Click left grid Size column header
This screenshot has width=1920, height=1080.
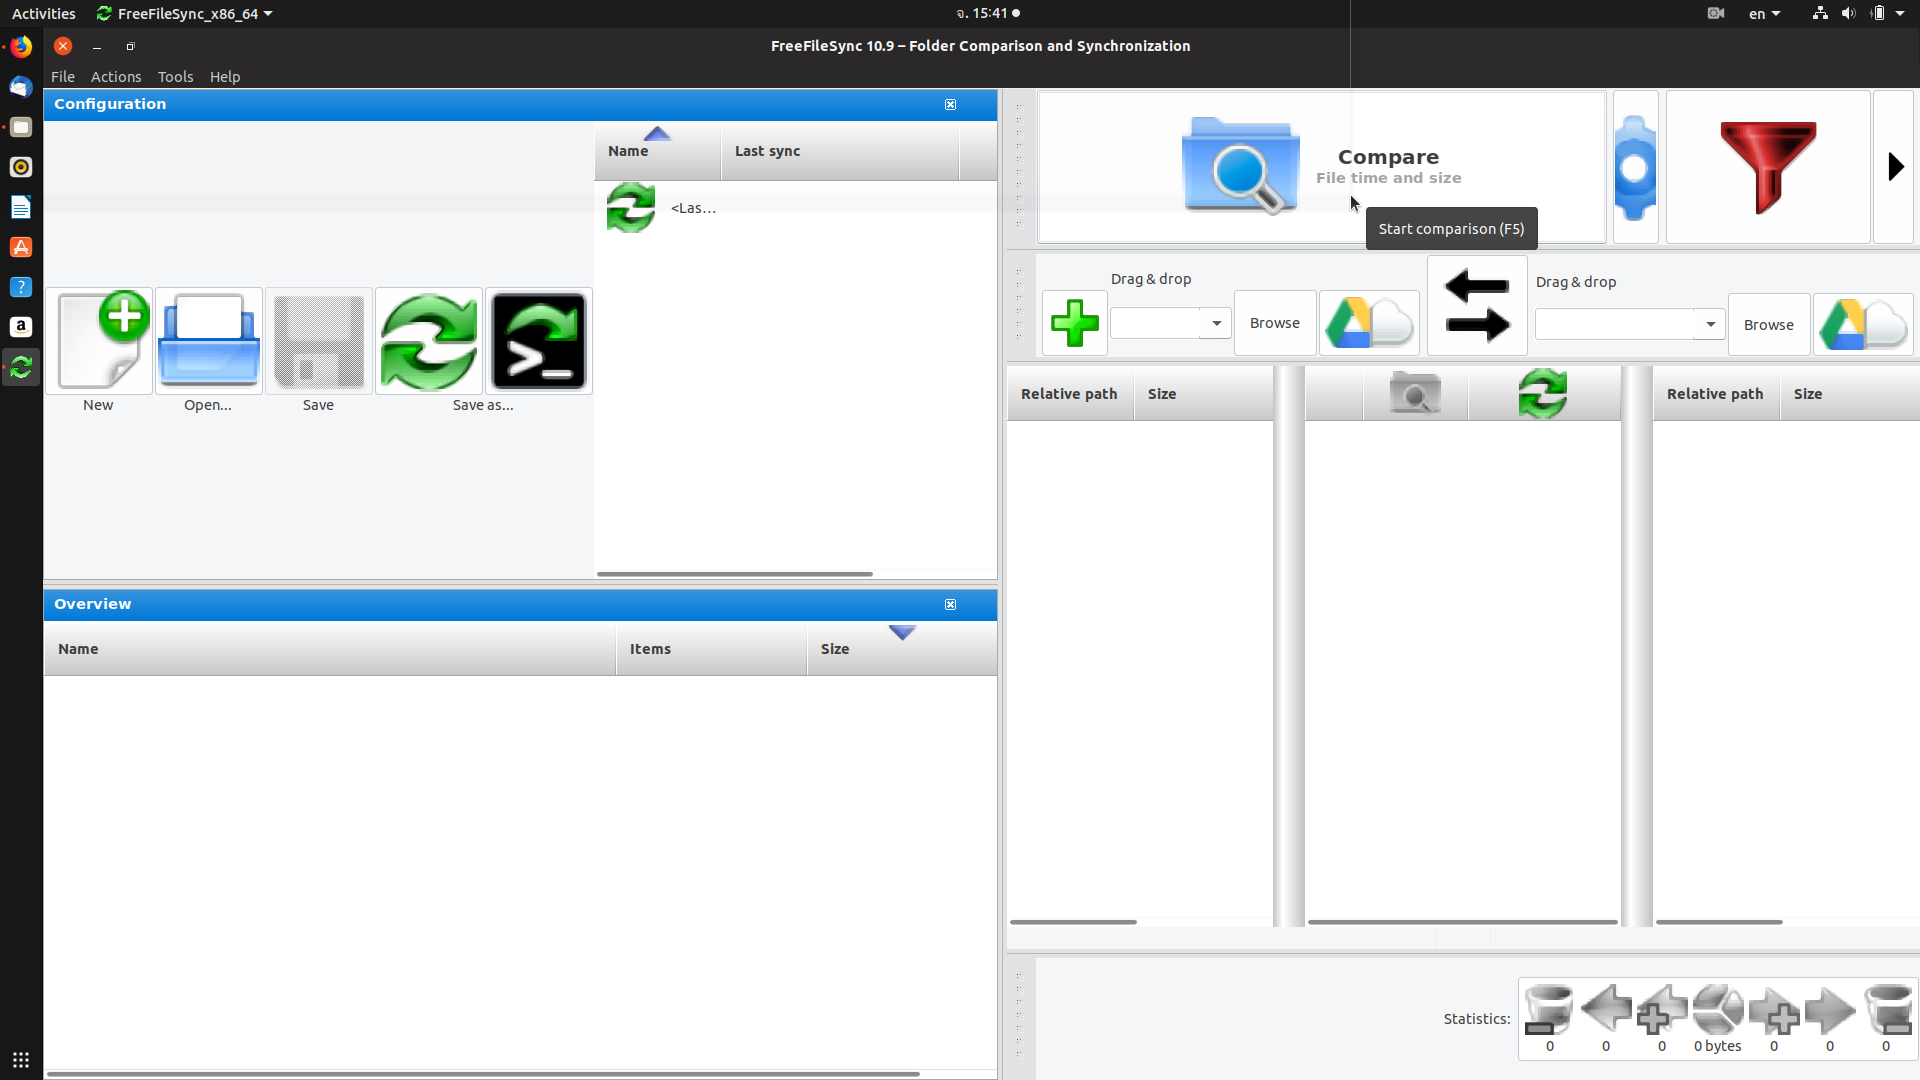click(1204, 394)
